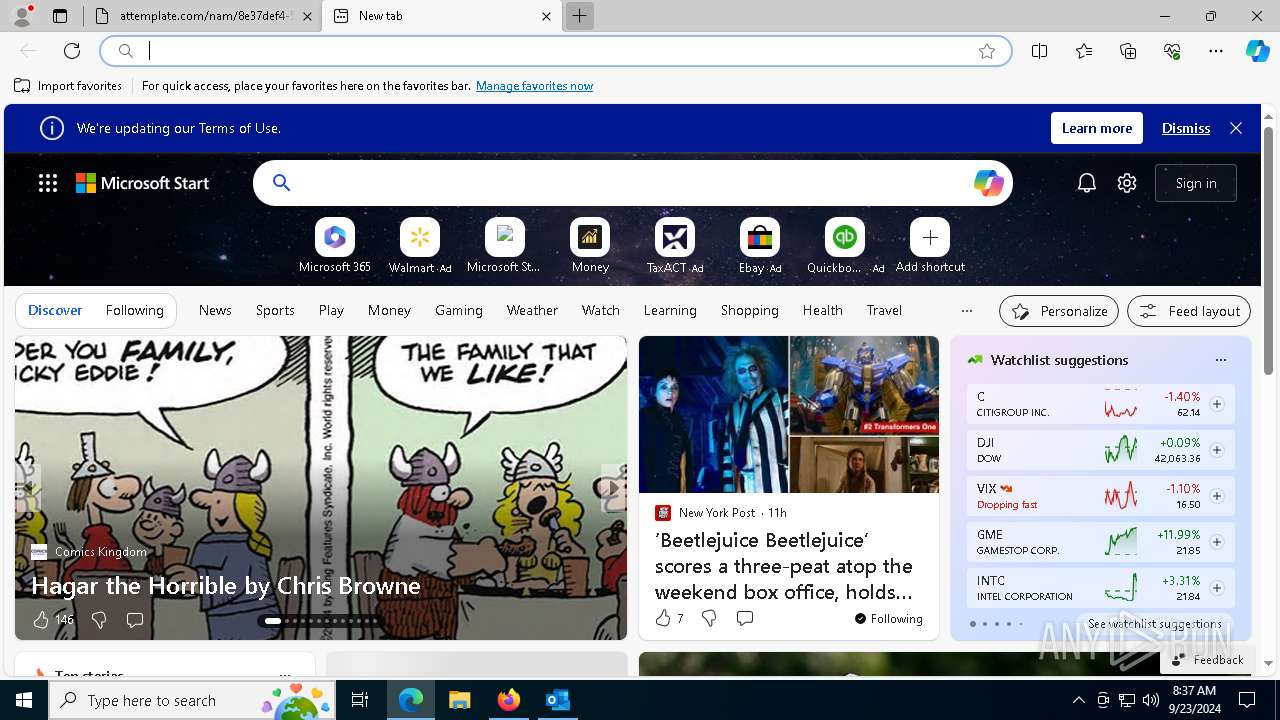This screenshot has height=720, width=1280.
Task: Open Quickbooks ad shortcut
Action: (x=845, y=246)
